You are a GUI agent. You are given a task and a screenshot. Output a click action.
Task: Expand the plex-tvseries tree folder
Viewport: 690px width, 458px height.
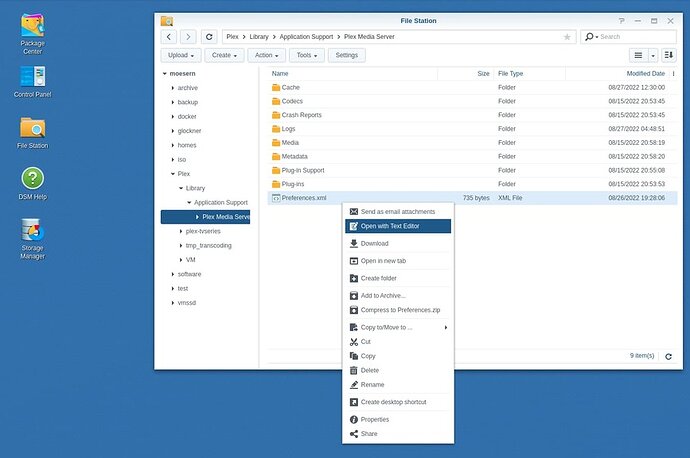181,231
